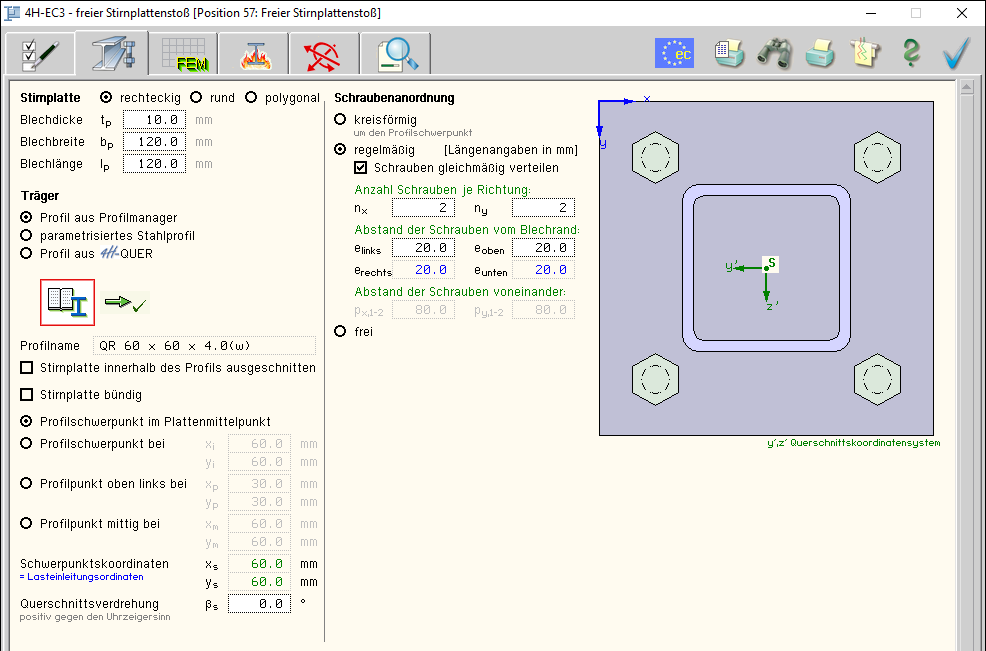Select 'parametrisiertes Stahlprofil' option
The height and width of the screenshot is (651, 986).
[x=27, y=236]
